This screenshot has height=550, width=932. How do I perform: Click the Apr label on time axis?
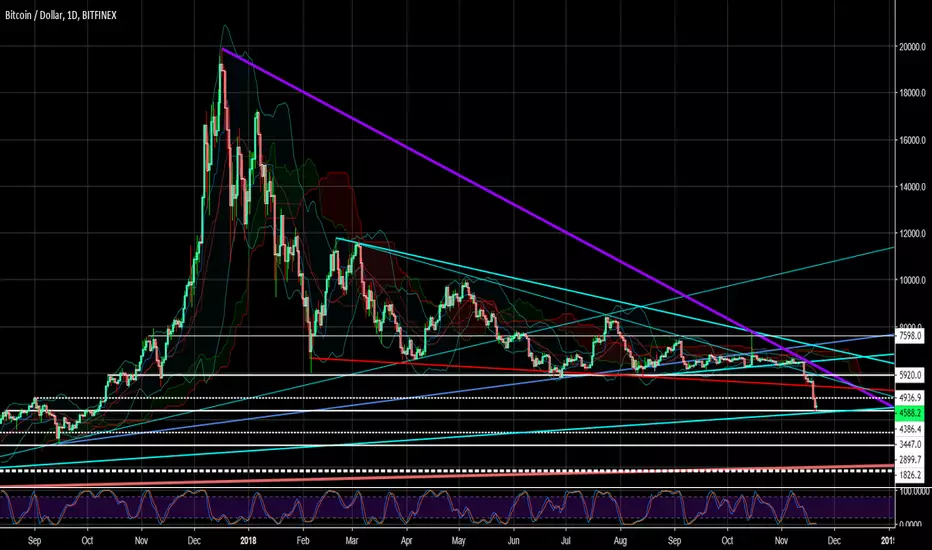click(407, 540)
